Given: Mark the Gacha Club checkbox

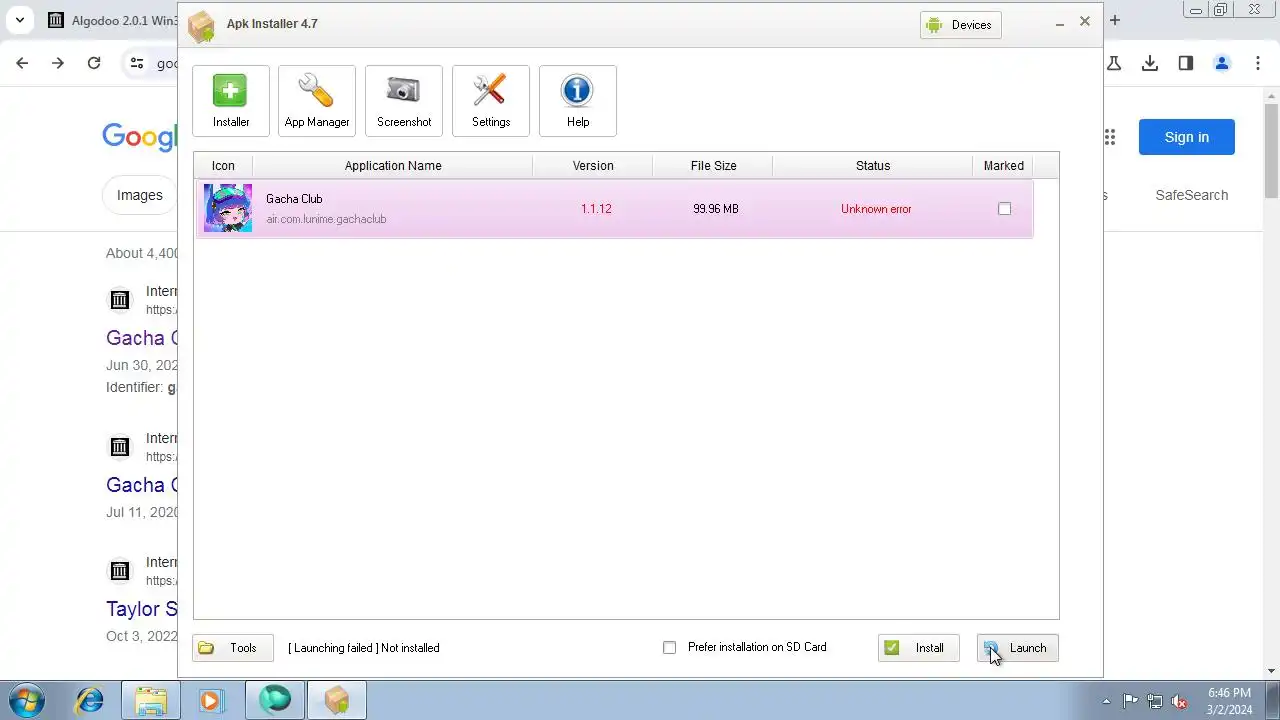Looking at the screenshot, I should coord(1004,209).
